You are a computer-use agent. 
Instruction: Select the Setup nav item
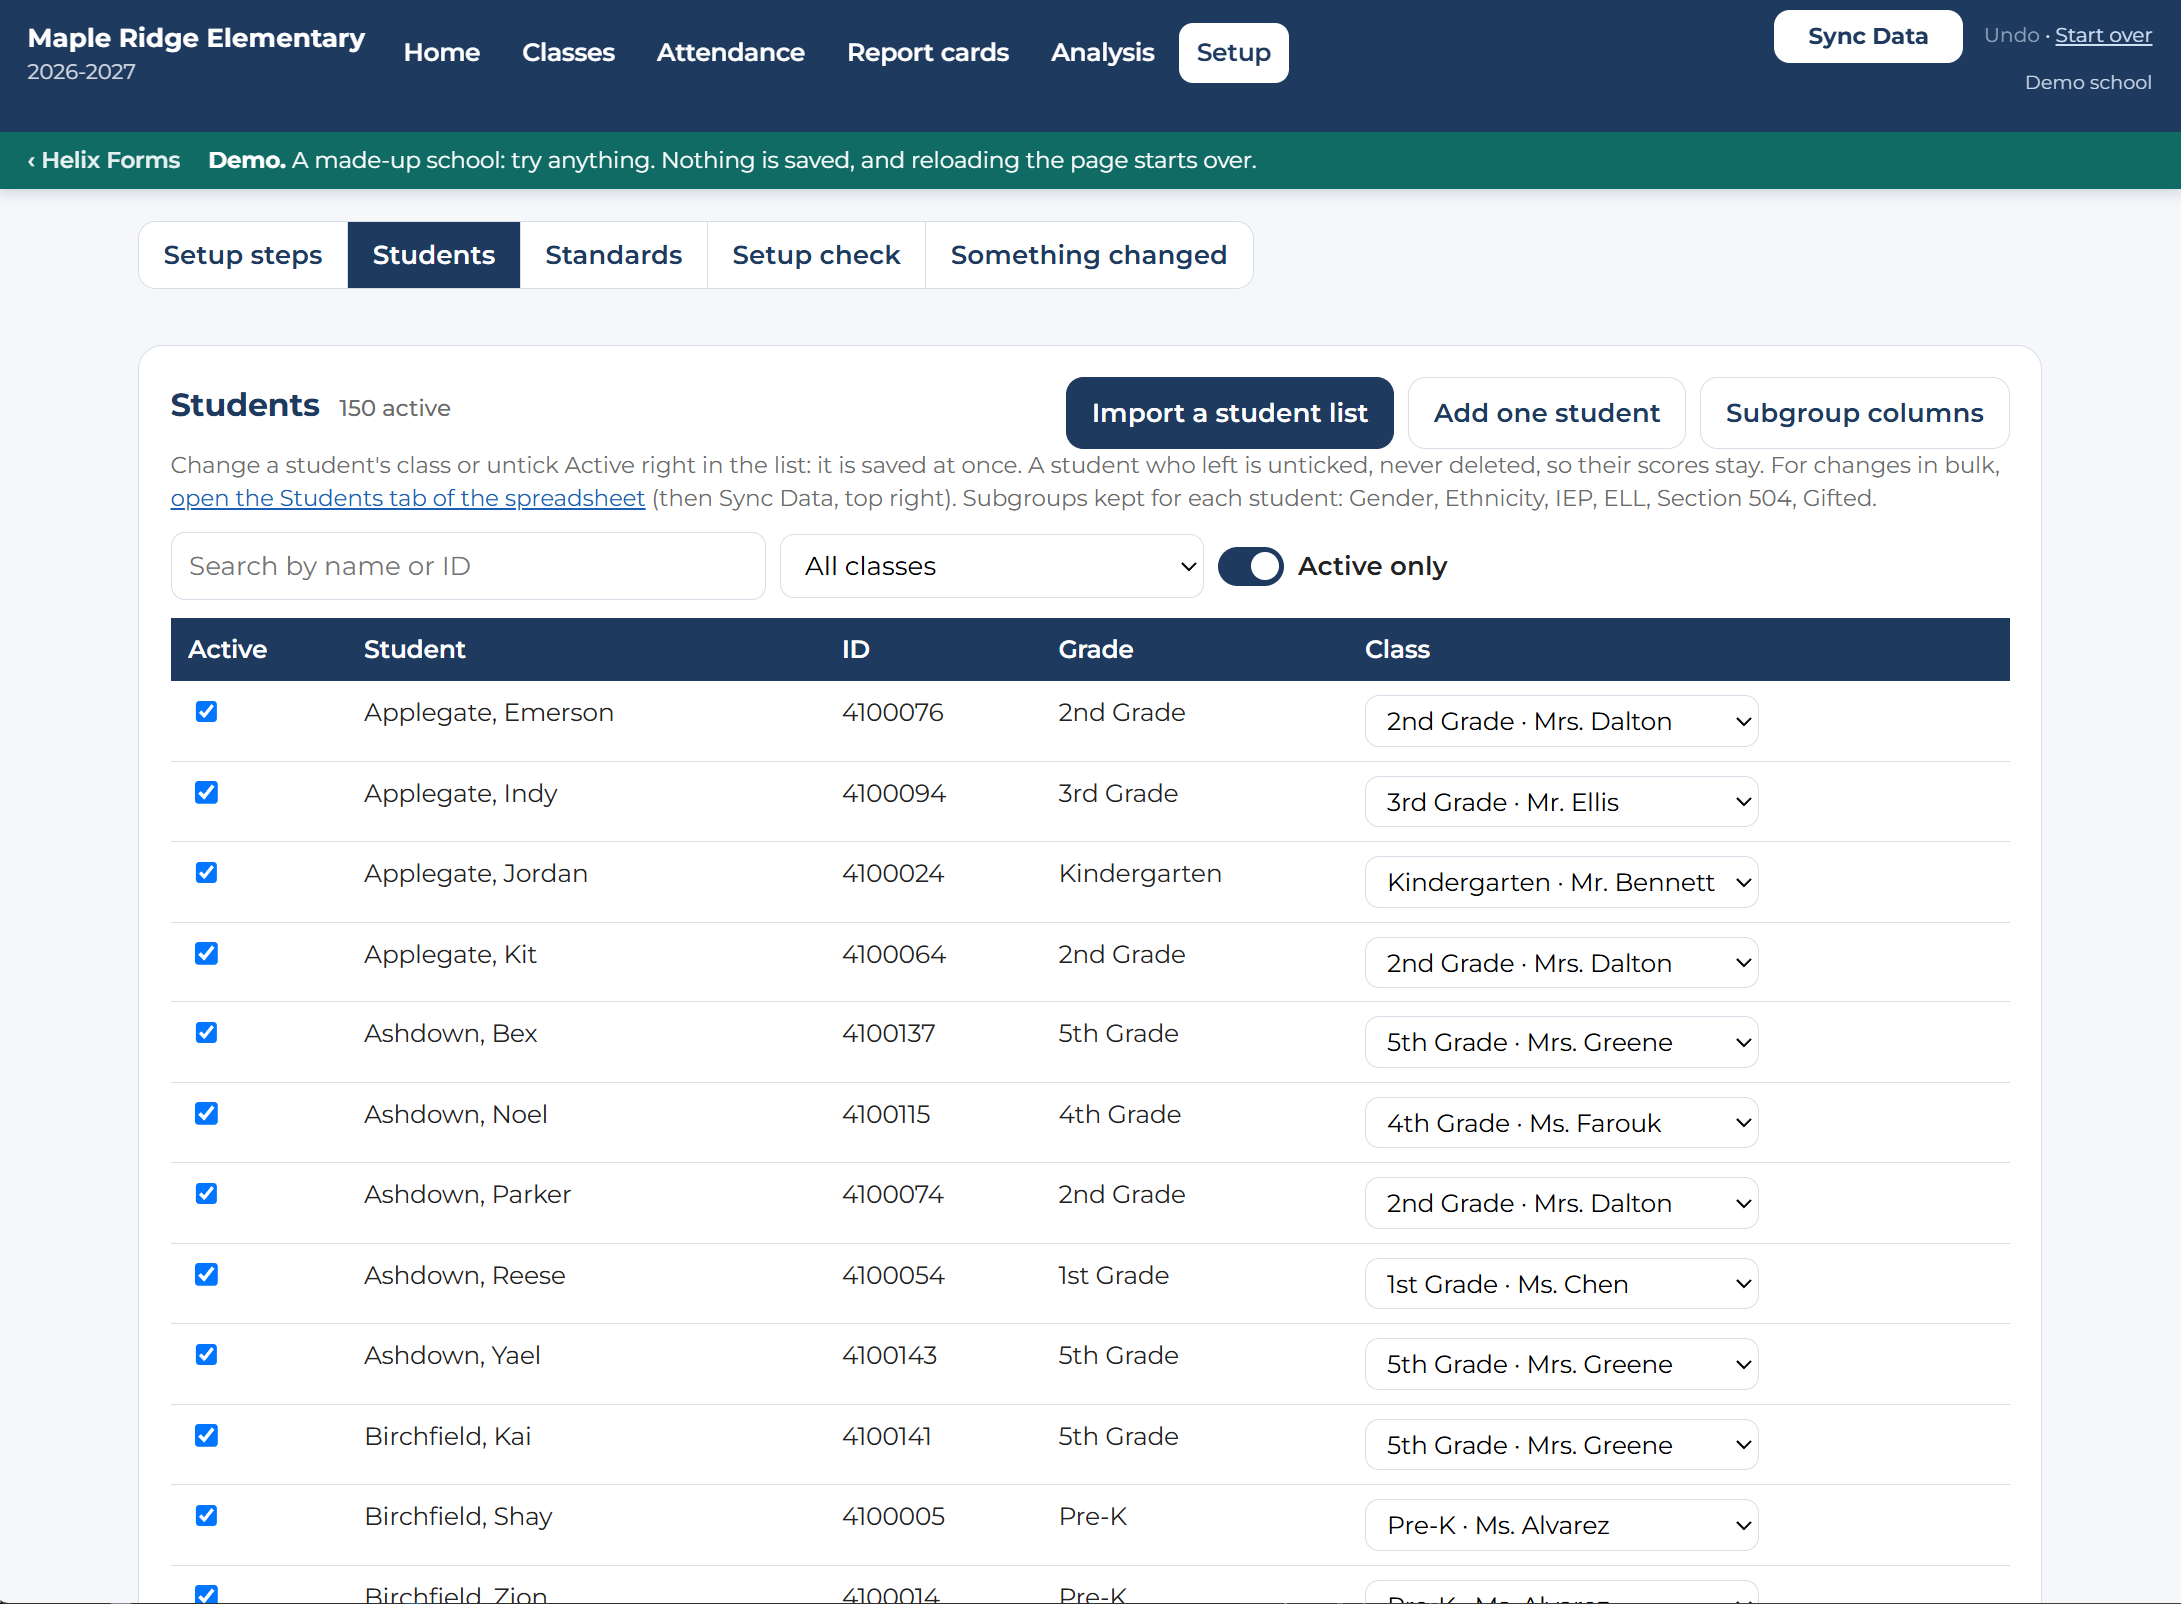click(x=1233, y=52)
